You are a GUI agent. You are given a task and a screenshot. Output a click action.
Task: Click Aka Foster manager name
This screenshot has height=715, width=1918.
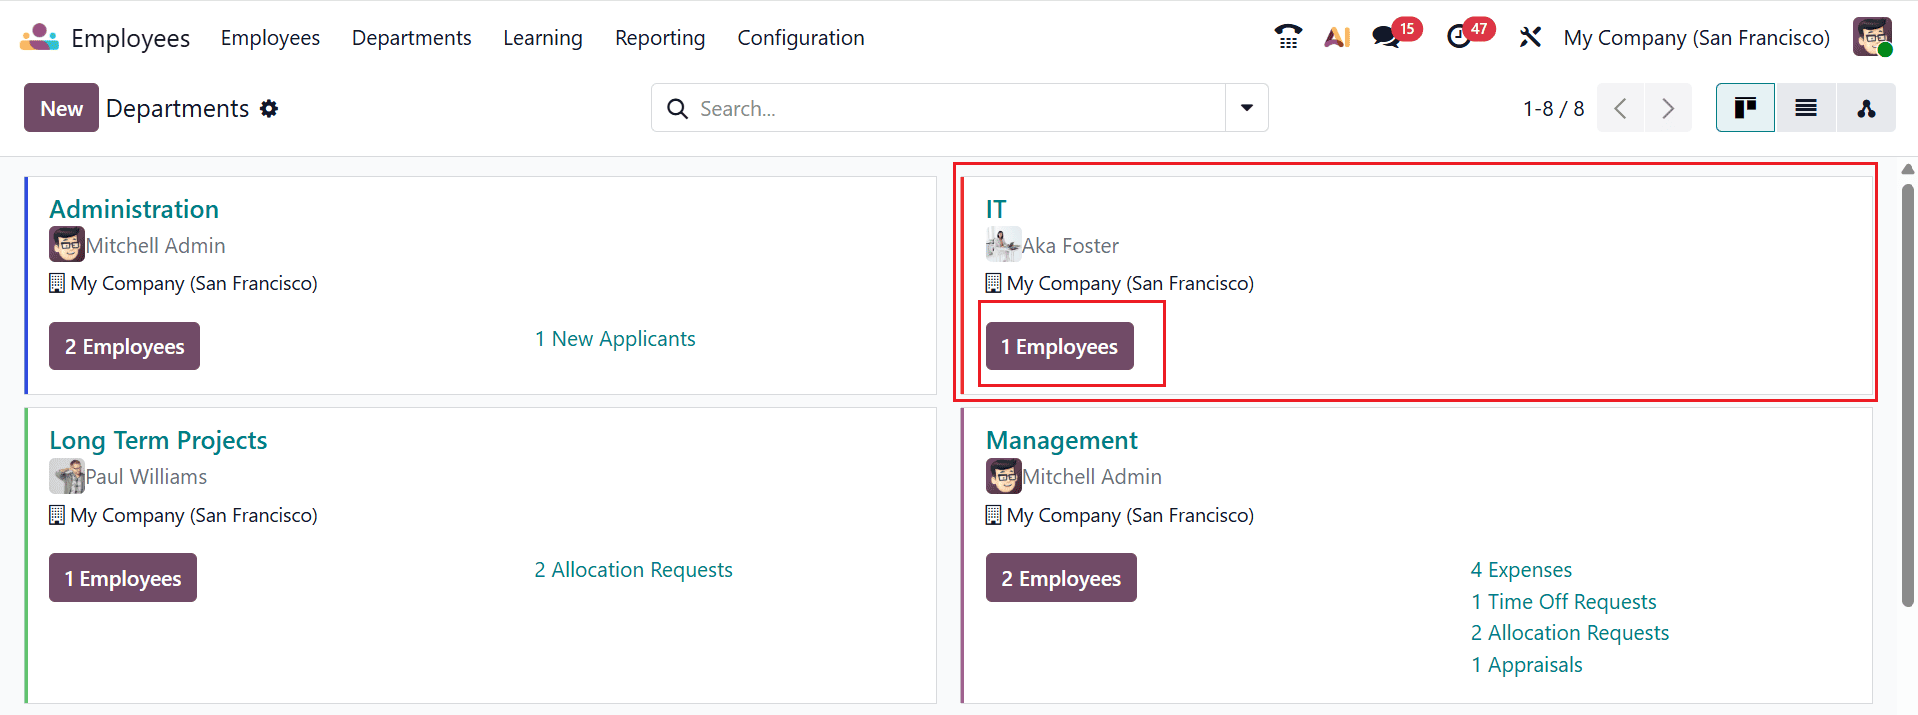coord(1070,246)
